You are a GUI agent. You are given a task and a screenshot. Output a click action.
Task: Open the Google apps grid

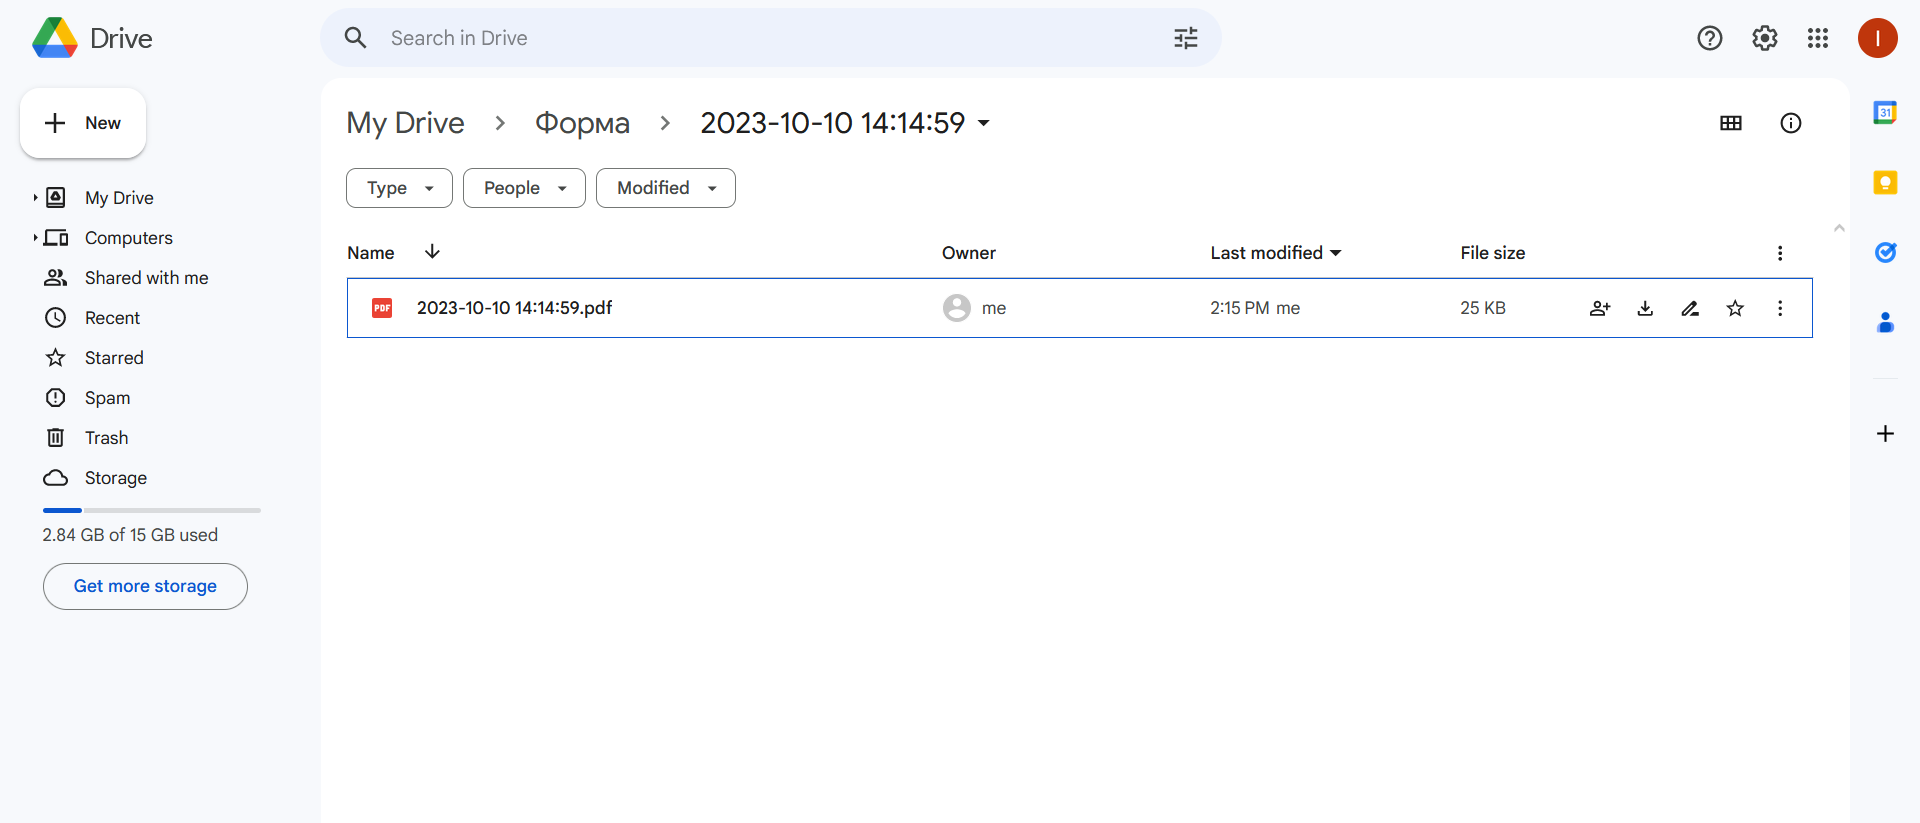(x=1818, y=38)
